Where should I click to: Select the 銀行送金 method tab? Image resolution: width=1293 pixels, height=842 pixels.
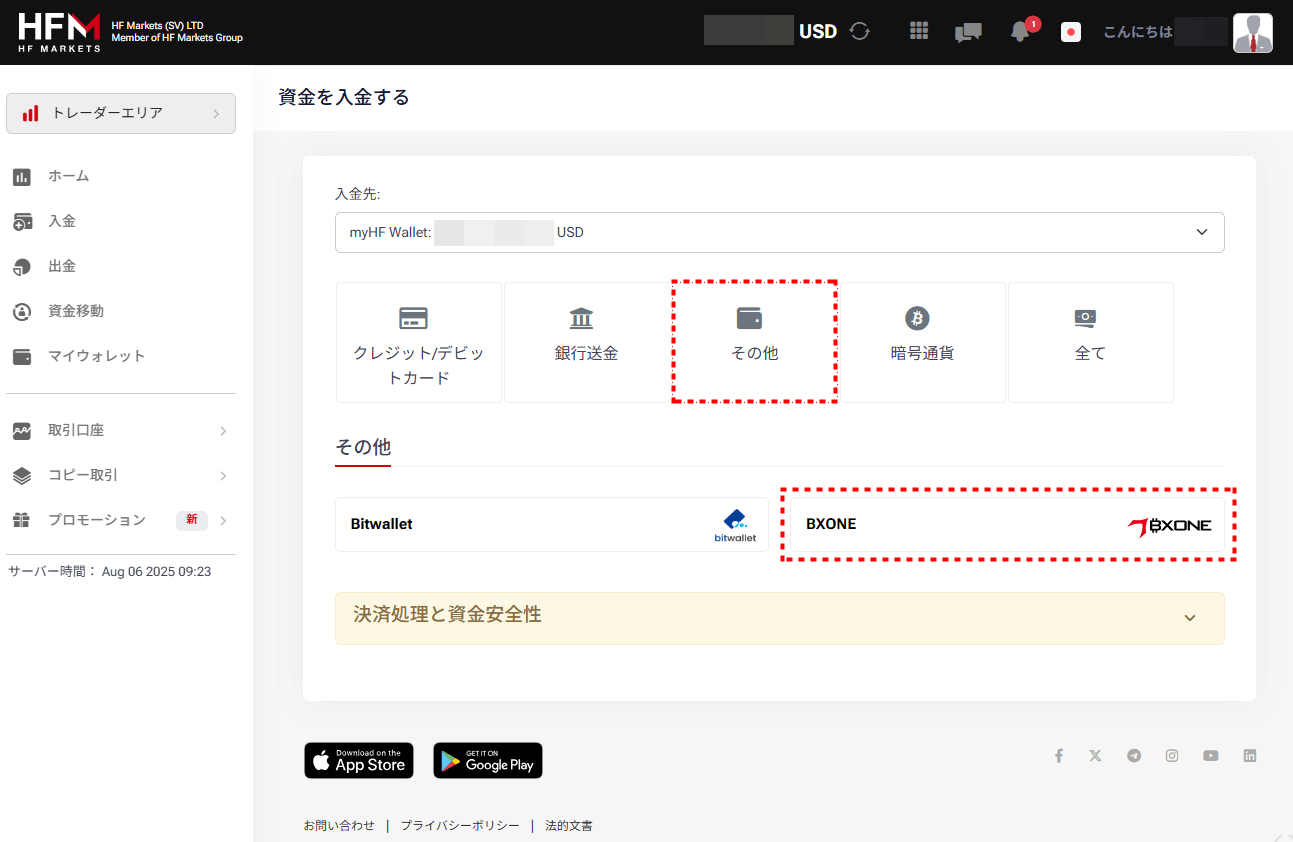click(x=587, y=342)
